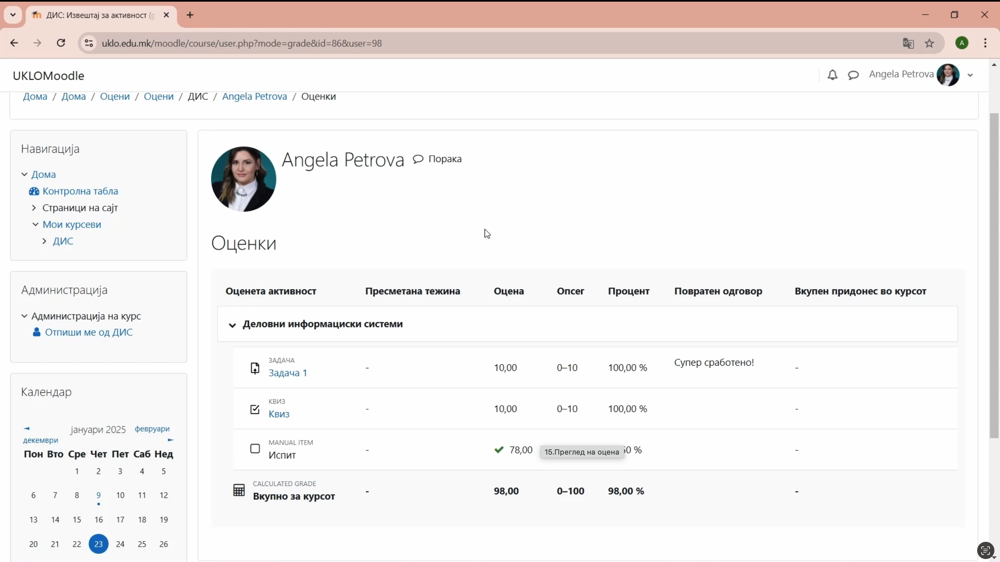Reload the page with the refresh button

[61, 43]
